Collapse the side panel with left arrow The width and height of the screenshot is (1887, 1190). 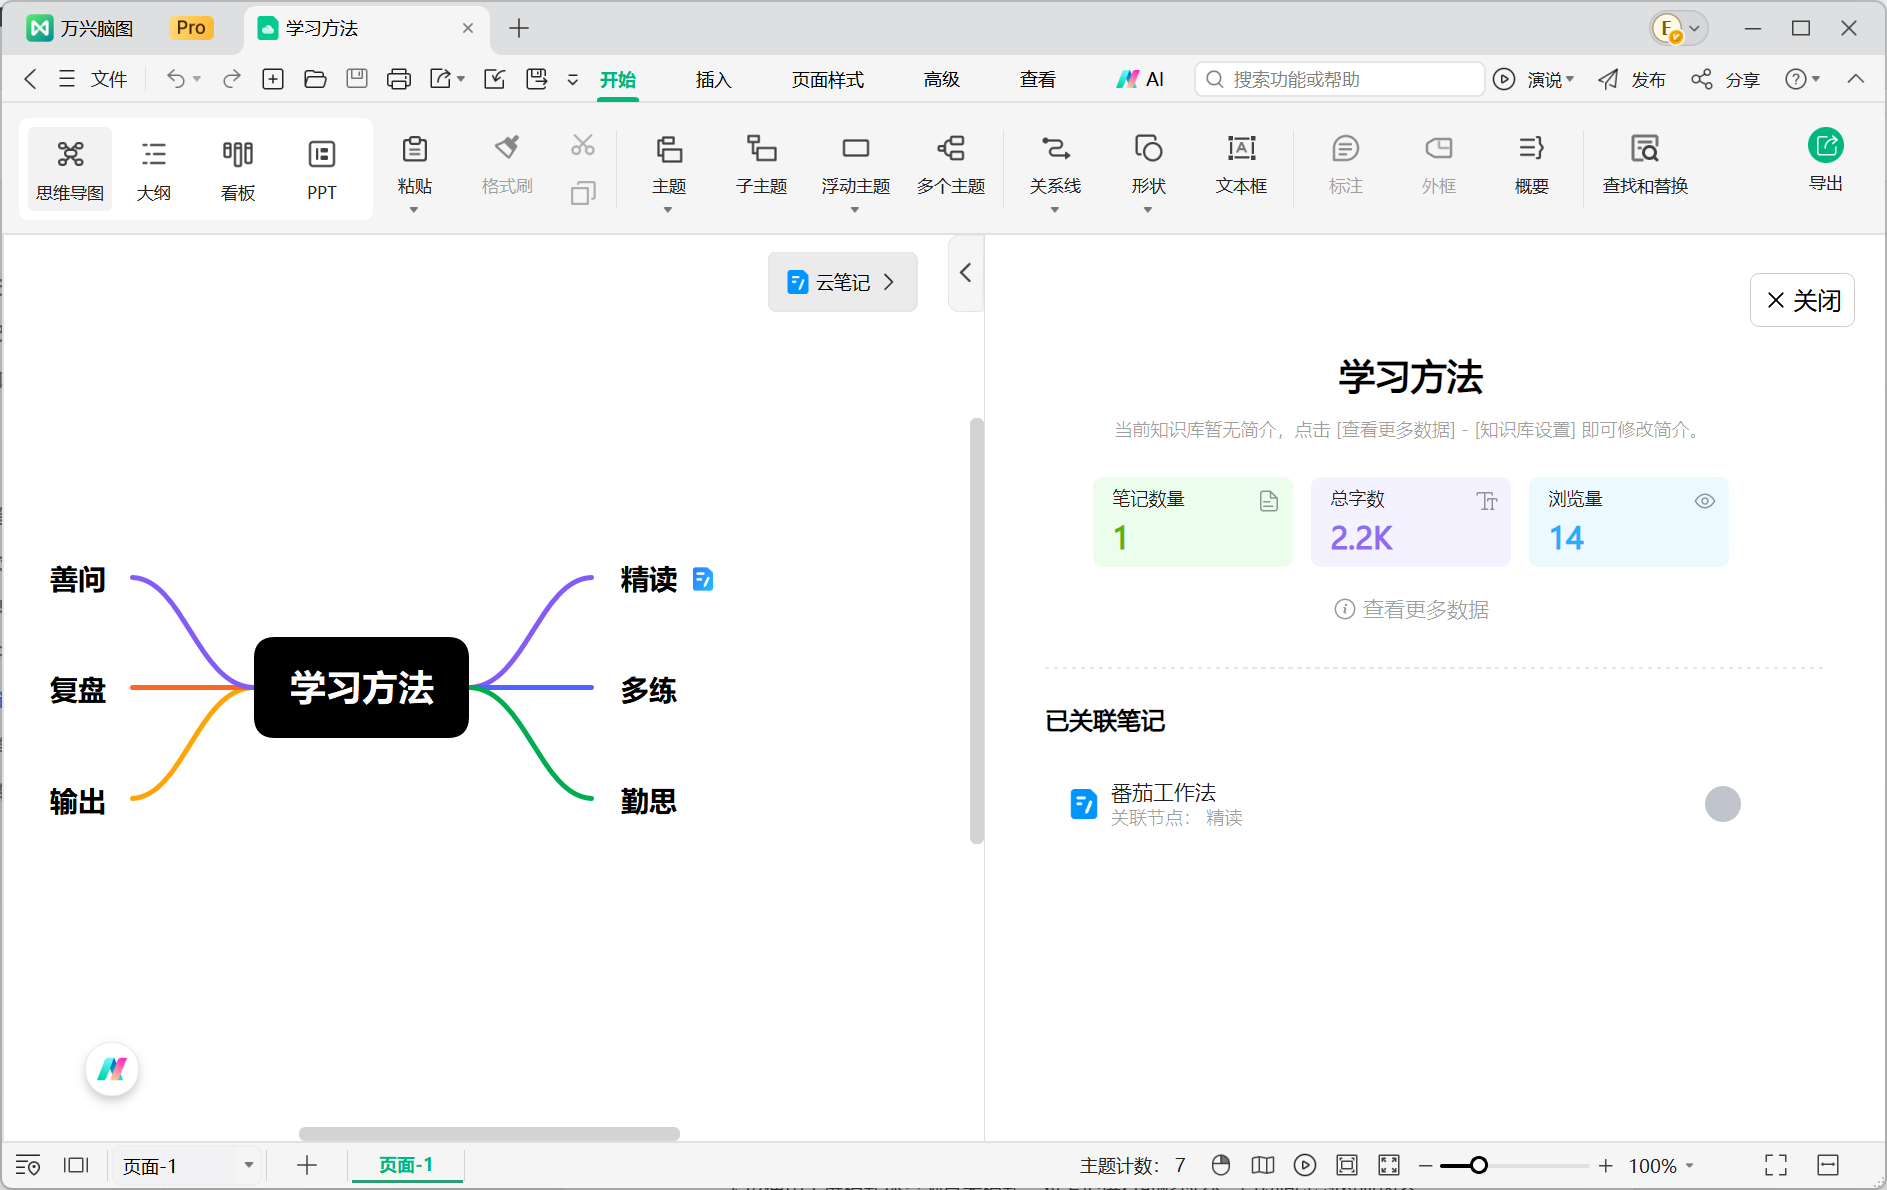965,272
